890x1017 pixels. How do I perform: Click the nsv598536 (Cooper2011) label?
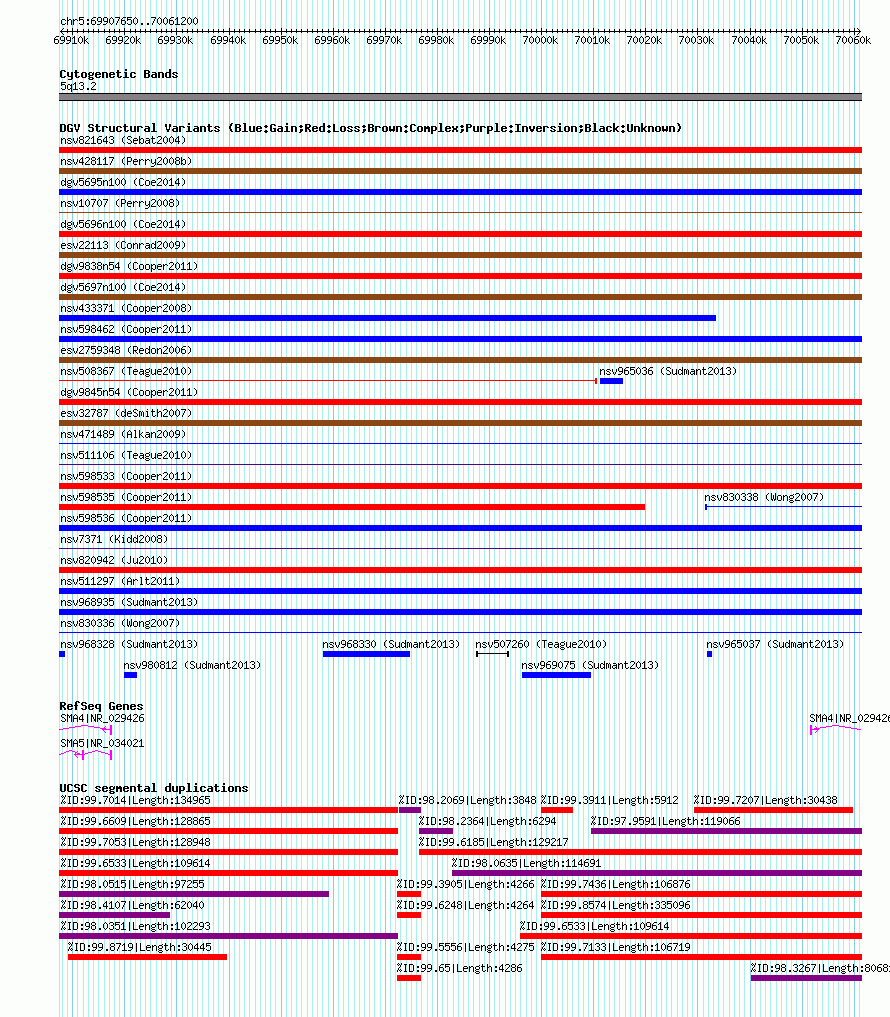(x=126, y=518)
